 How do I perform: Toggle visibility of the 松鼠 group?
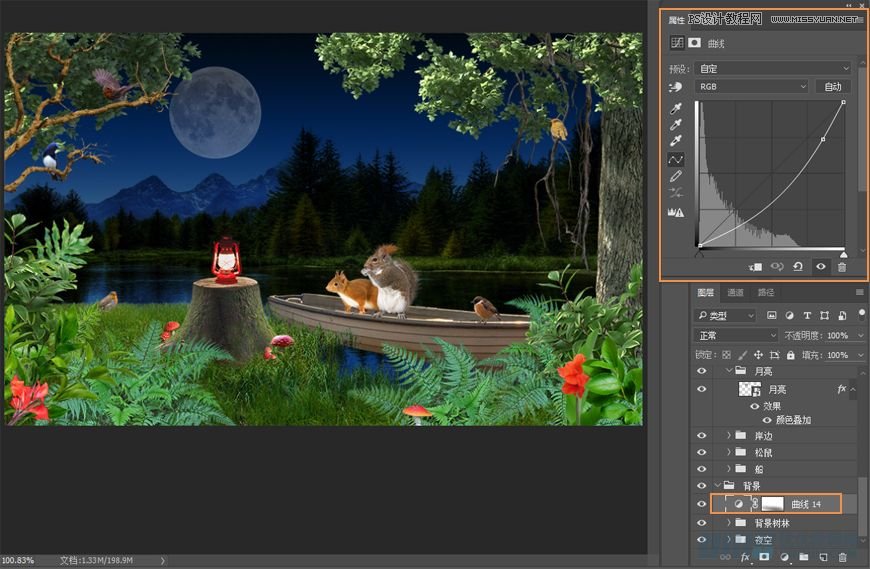[701, 452]
